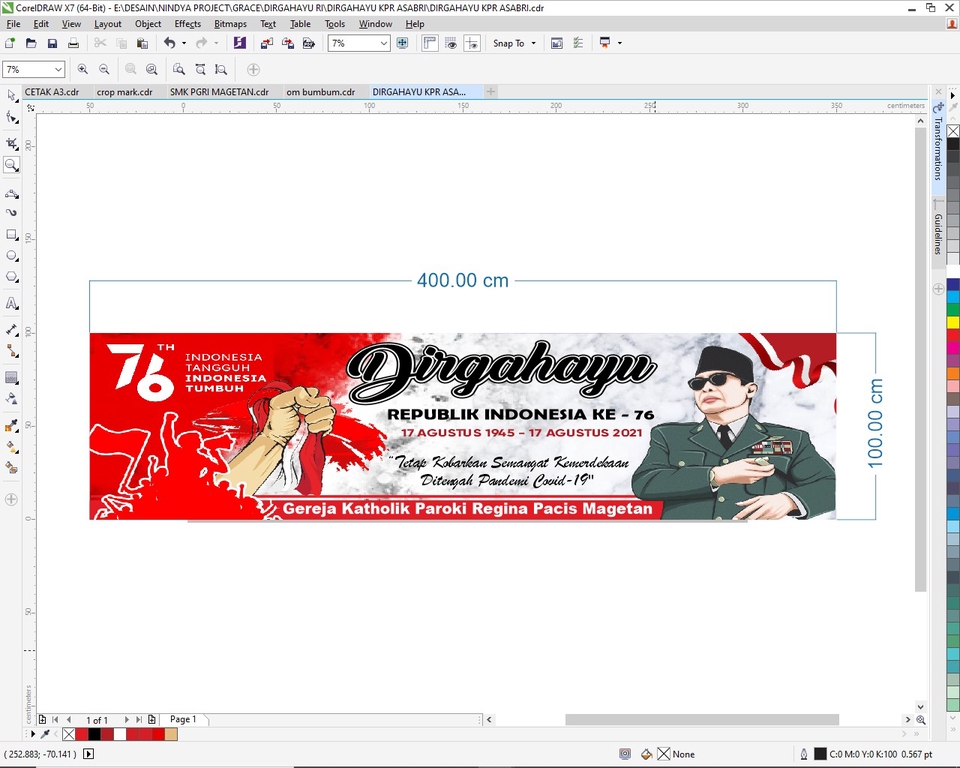Click the tan swatch in document palette
Viewport: 960px width, 768px height.
pyautogui.click(x=171, y=734)
